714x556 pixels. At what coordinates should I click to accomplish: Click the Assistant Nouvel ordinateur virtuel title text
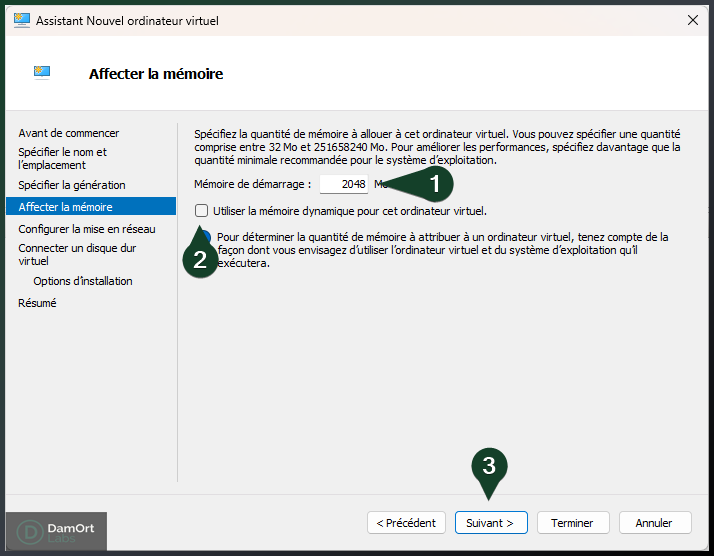coord(128,21)
